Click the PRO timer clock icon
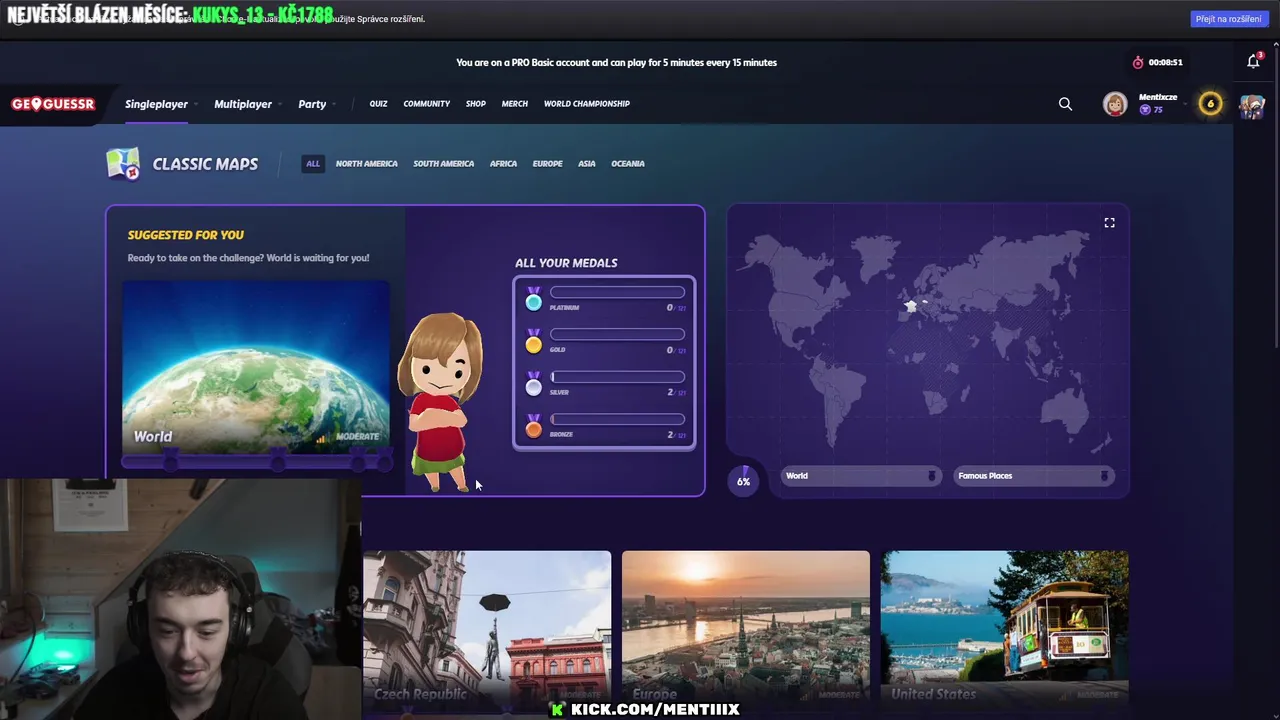 point(1138,62)
